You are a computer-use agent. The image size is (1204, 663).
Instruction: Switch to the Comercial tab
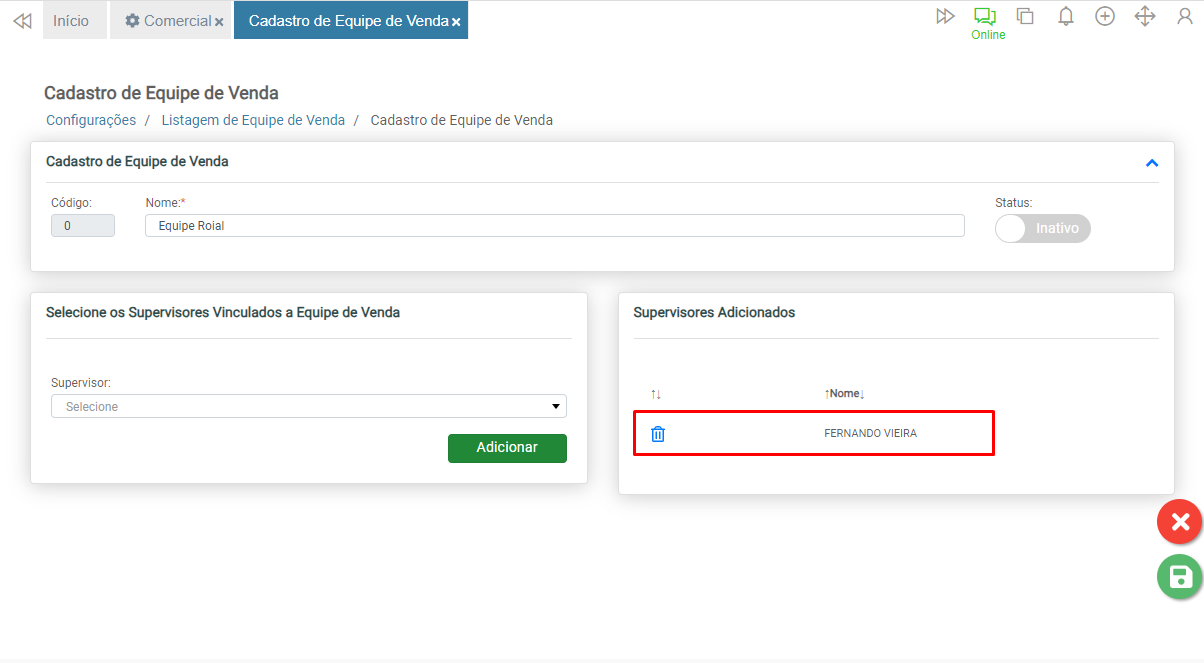(168, 21)
